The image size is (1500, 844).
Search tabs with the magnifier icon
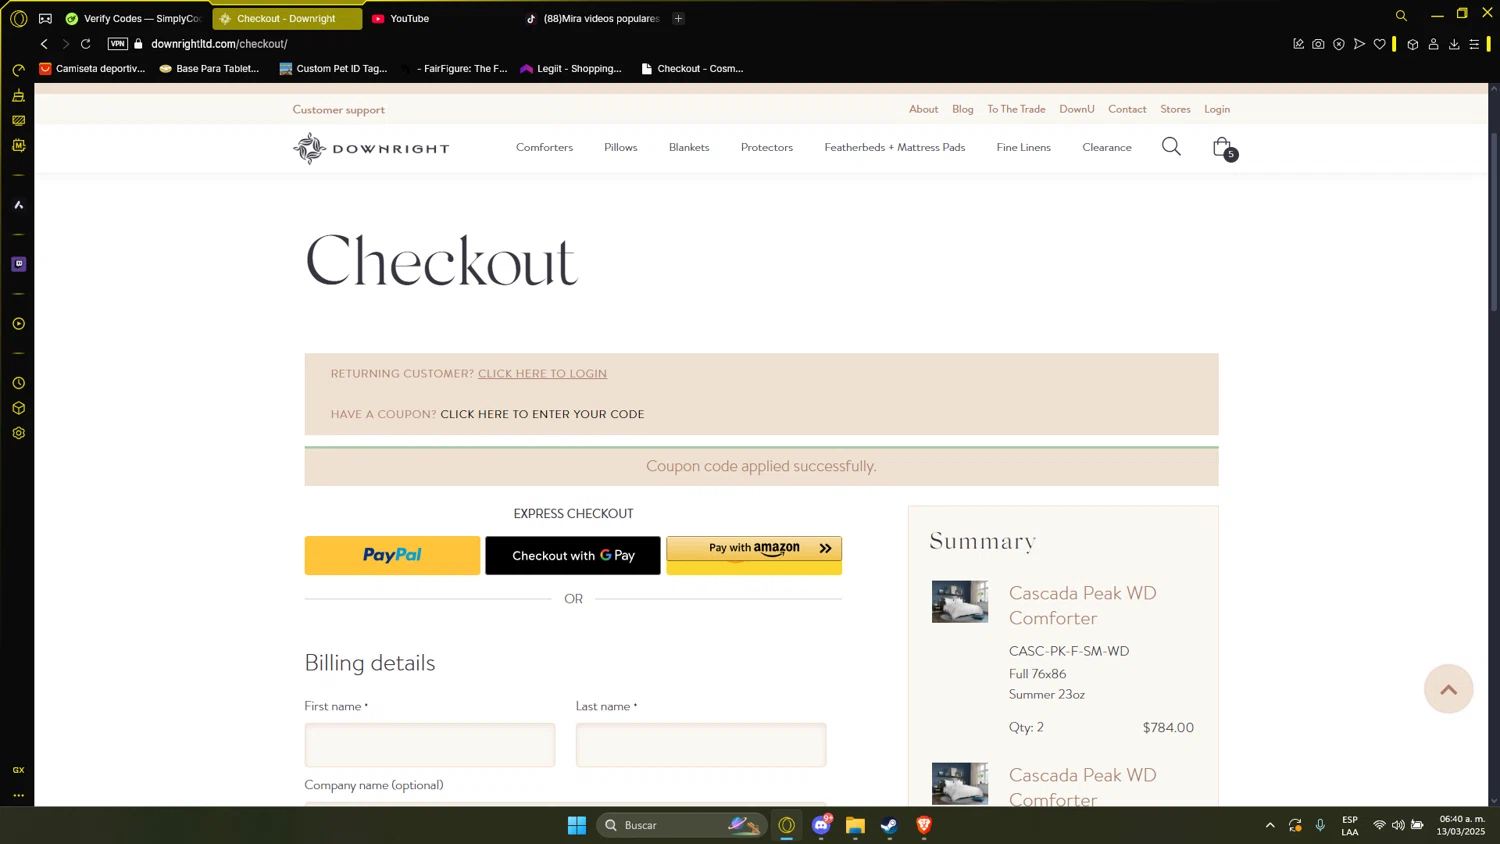[1401, 16]
